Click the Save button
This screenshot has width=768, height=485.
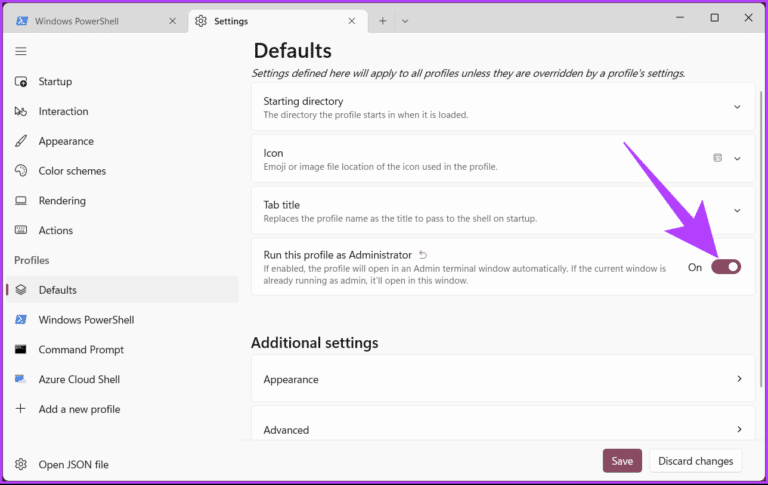coord(622,461)
